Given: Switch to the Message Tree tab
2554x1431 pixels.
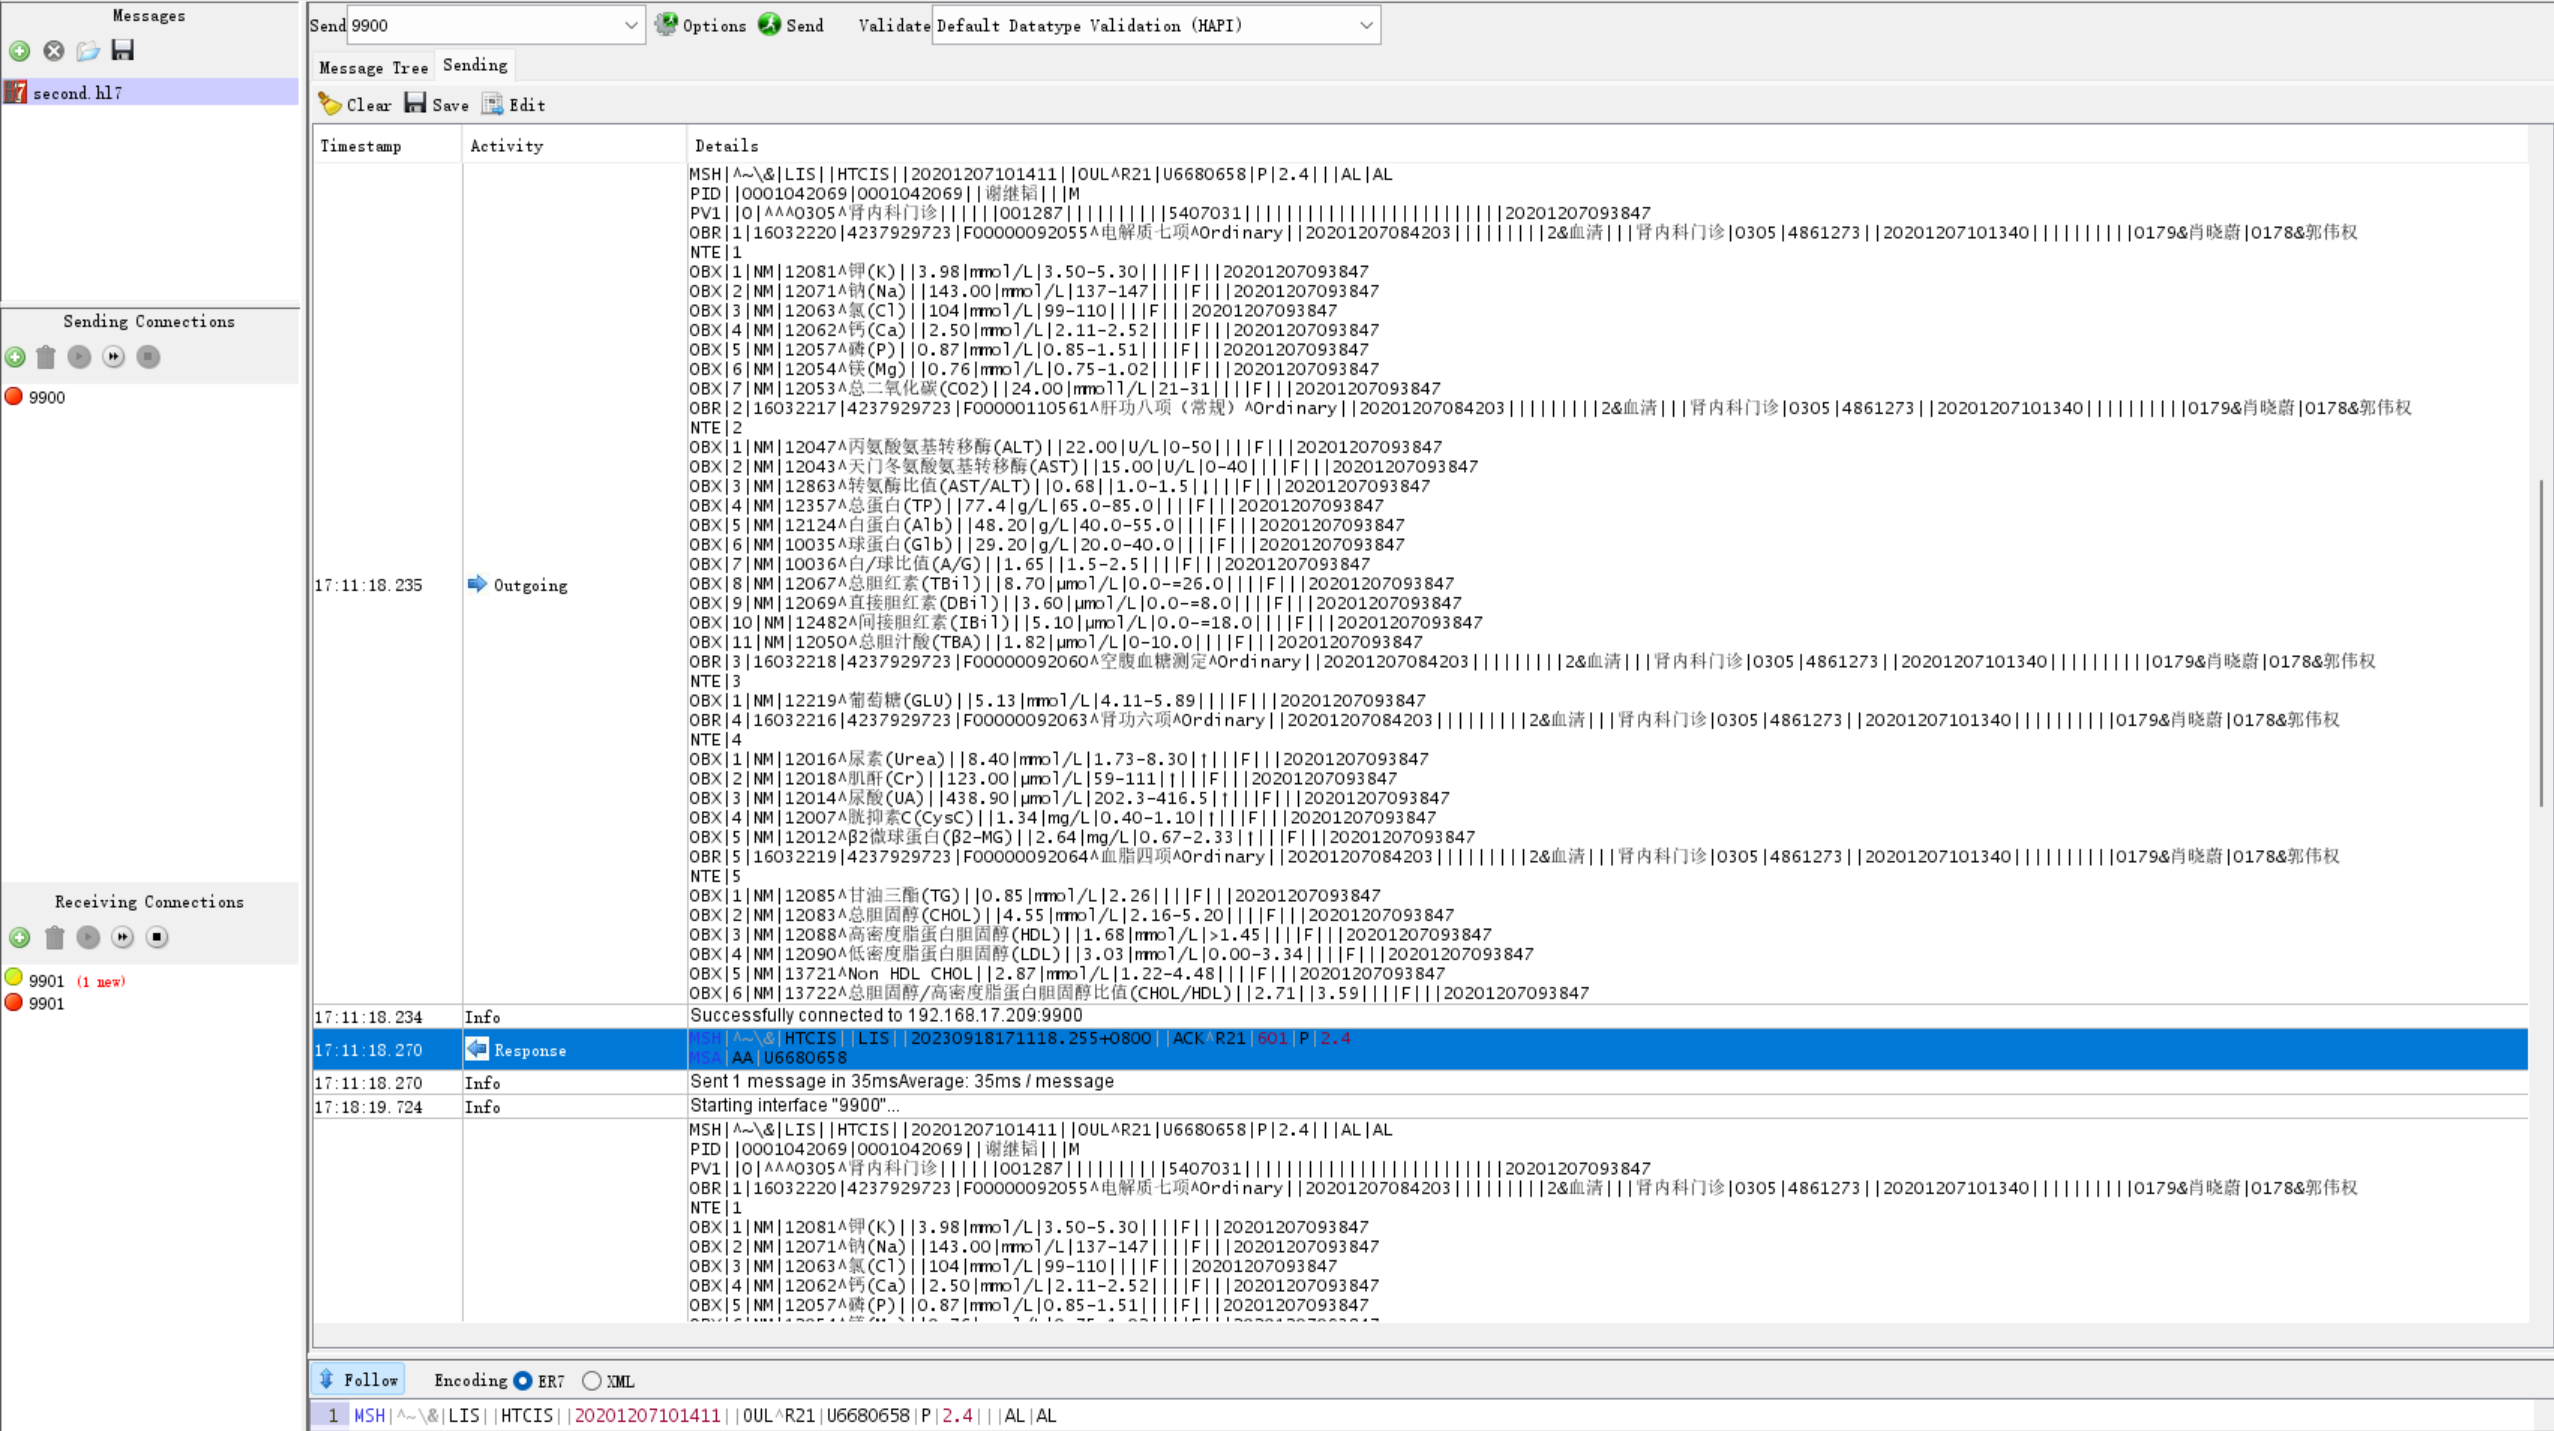Looking at the screenshot, I should [373, 67].
